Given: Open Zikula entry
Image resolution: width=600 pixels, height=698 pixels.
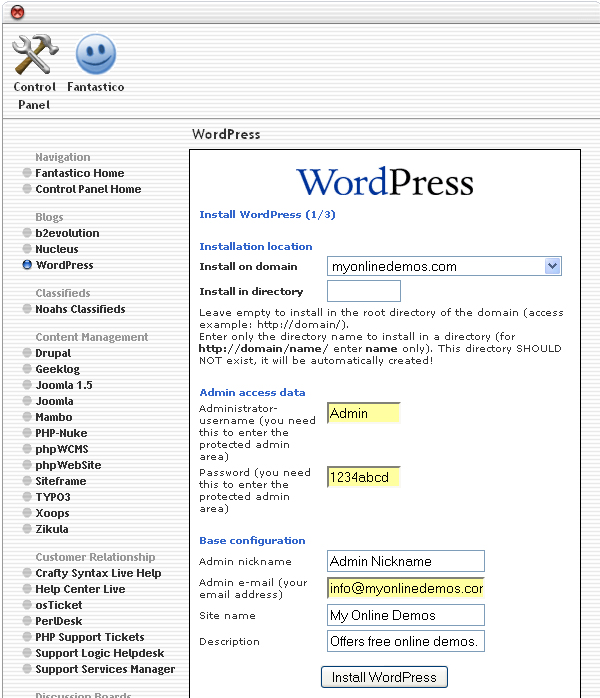Looking at the screenshot, I should click(x=52, y=529).
